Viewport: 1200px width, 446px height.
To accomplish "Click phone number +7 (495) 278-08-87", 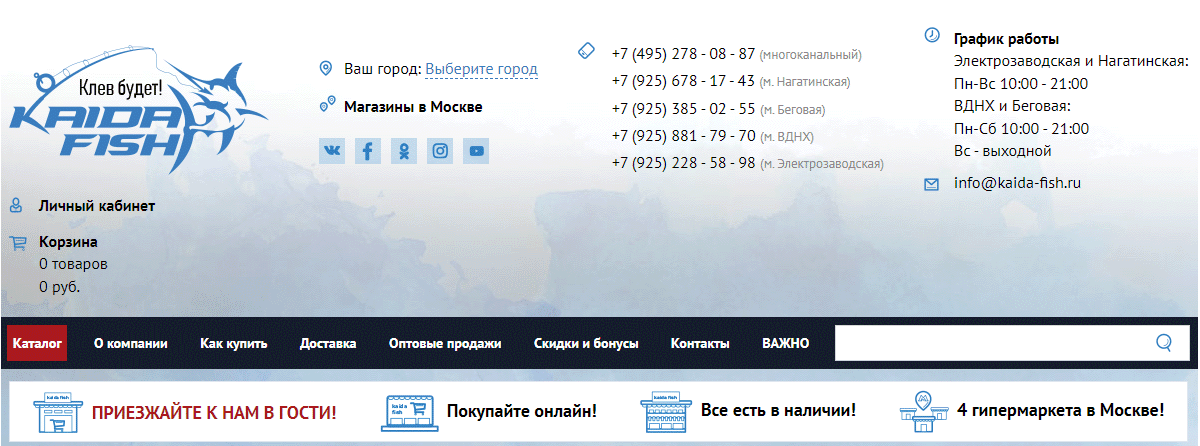I will tap(684, 54).
